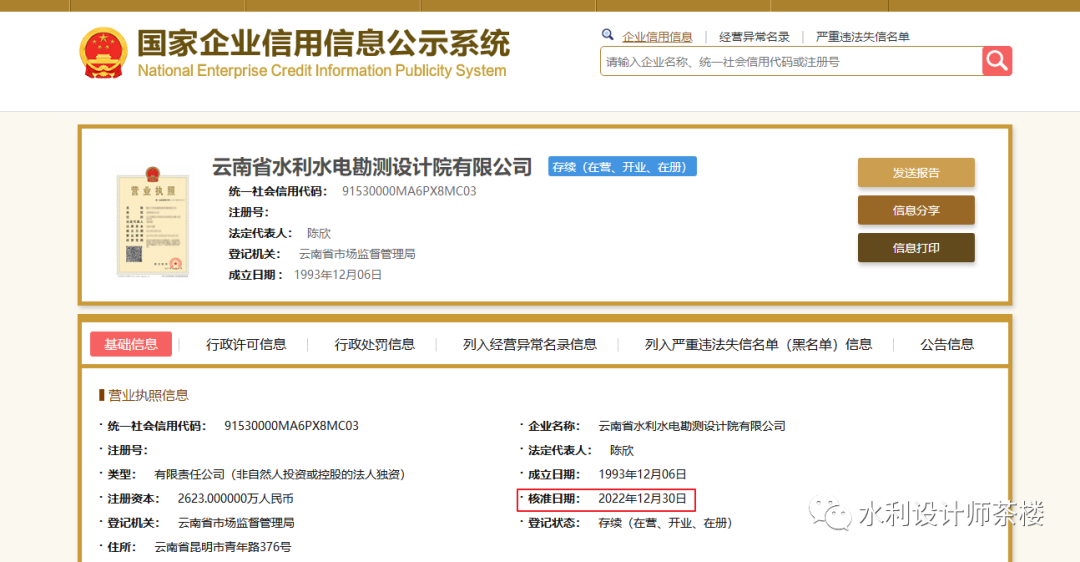Click the national emblem logo
This screenshot has width=1080, height=562.
click(103, 52)
